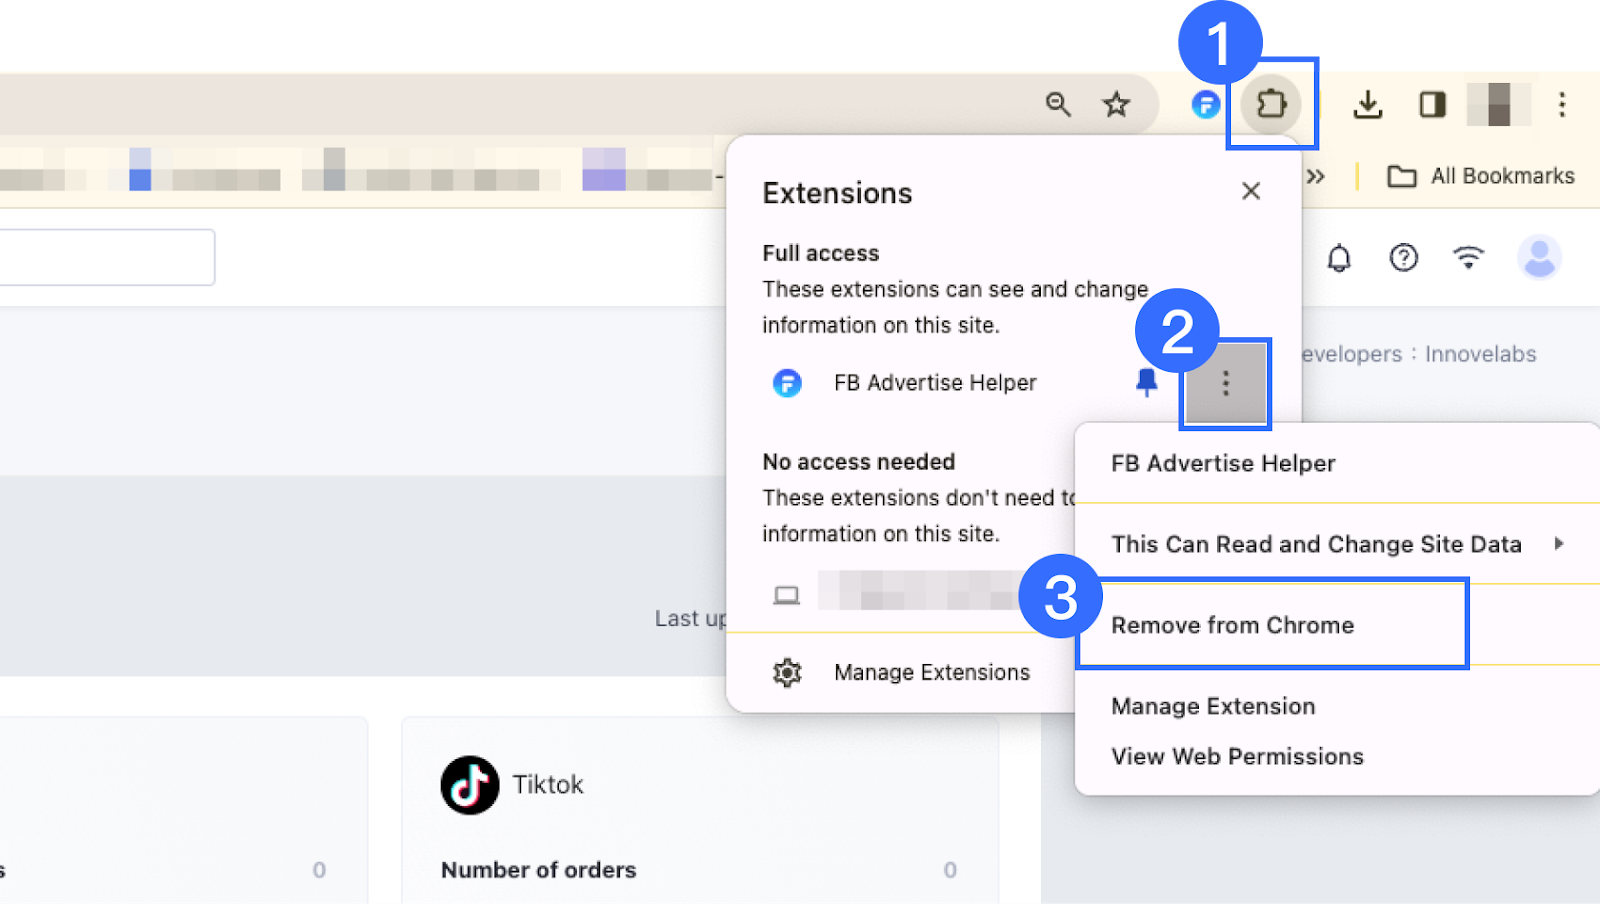
Task: Open the user account avatar
Action: pyautogui.click(x=1539, y=258)
